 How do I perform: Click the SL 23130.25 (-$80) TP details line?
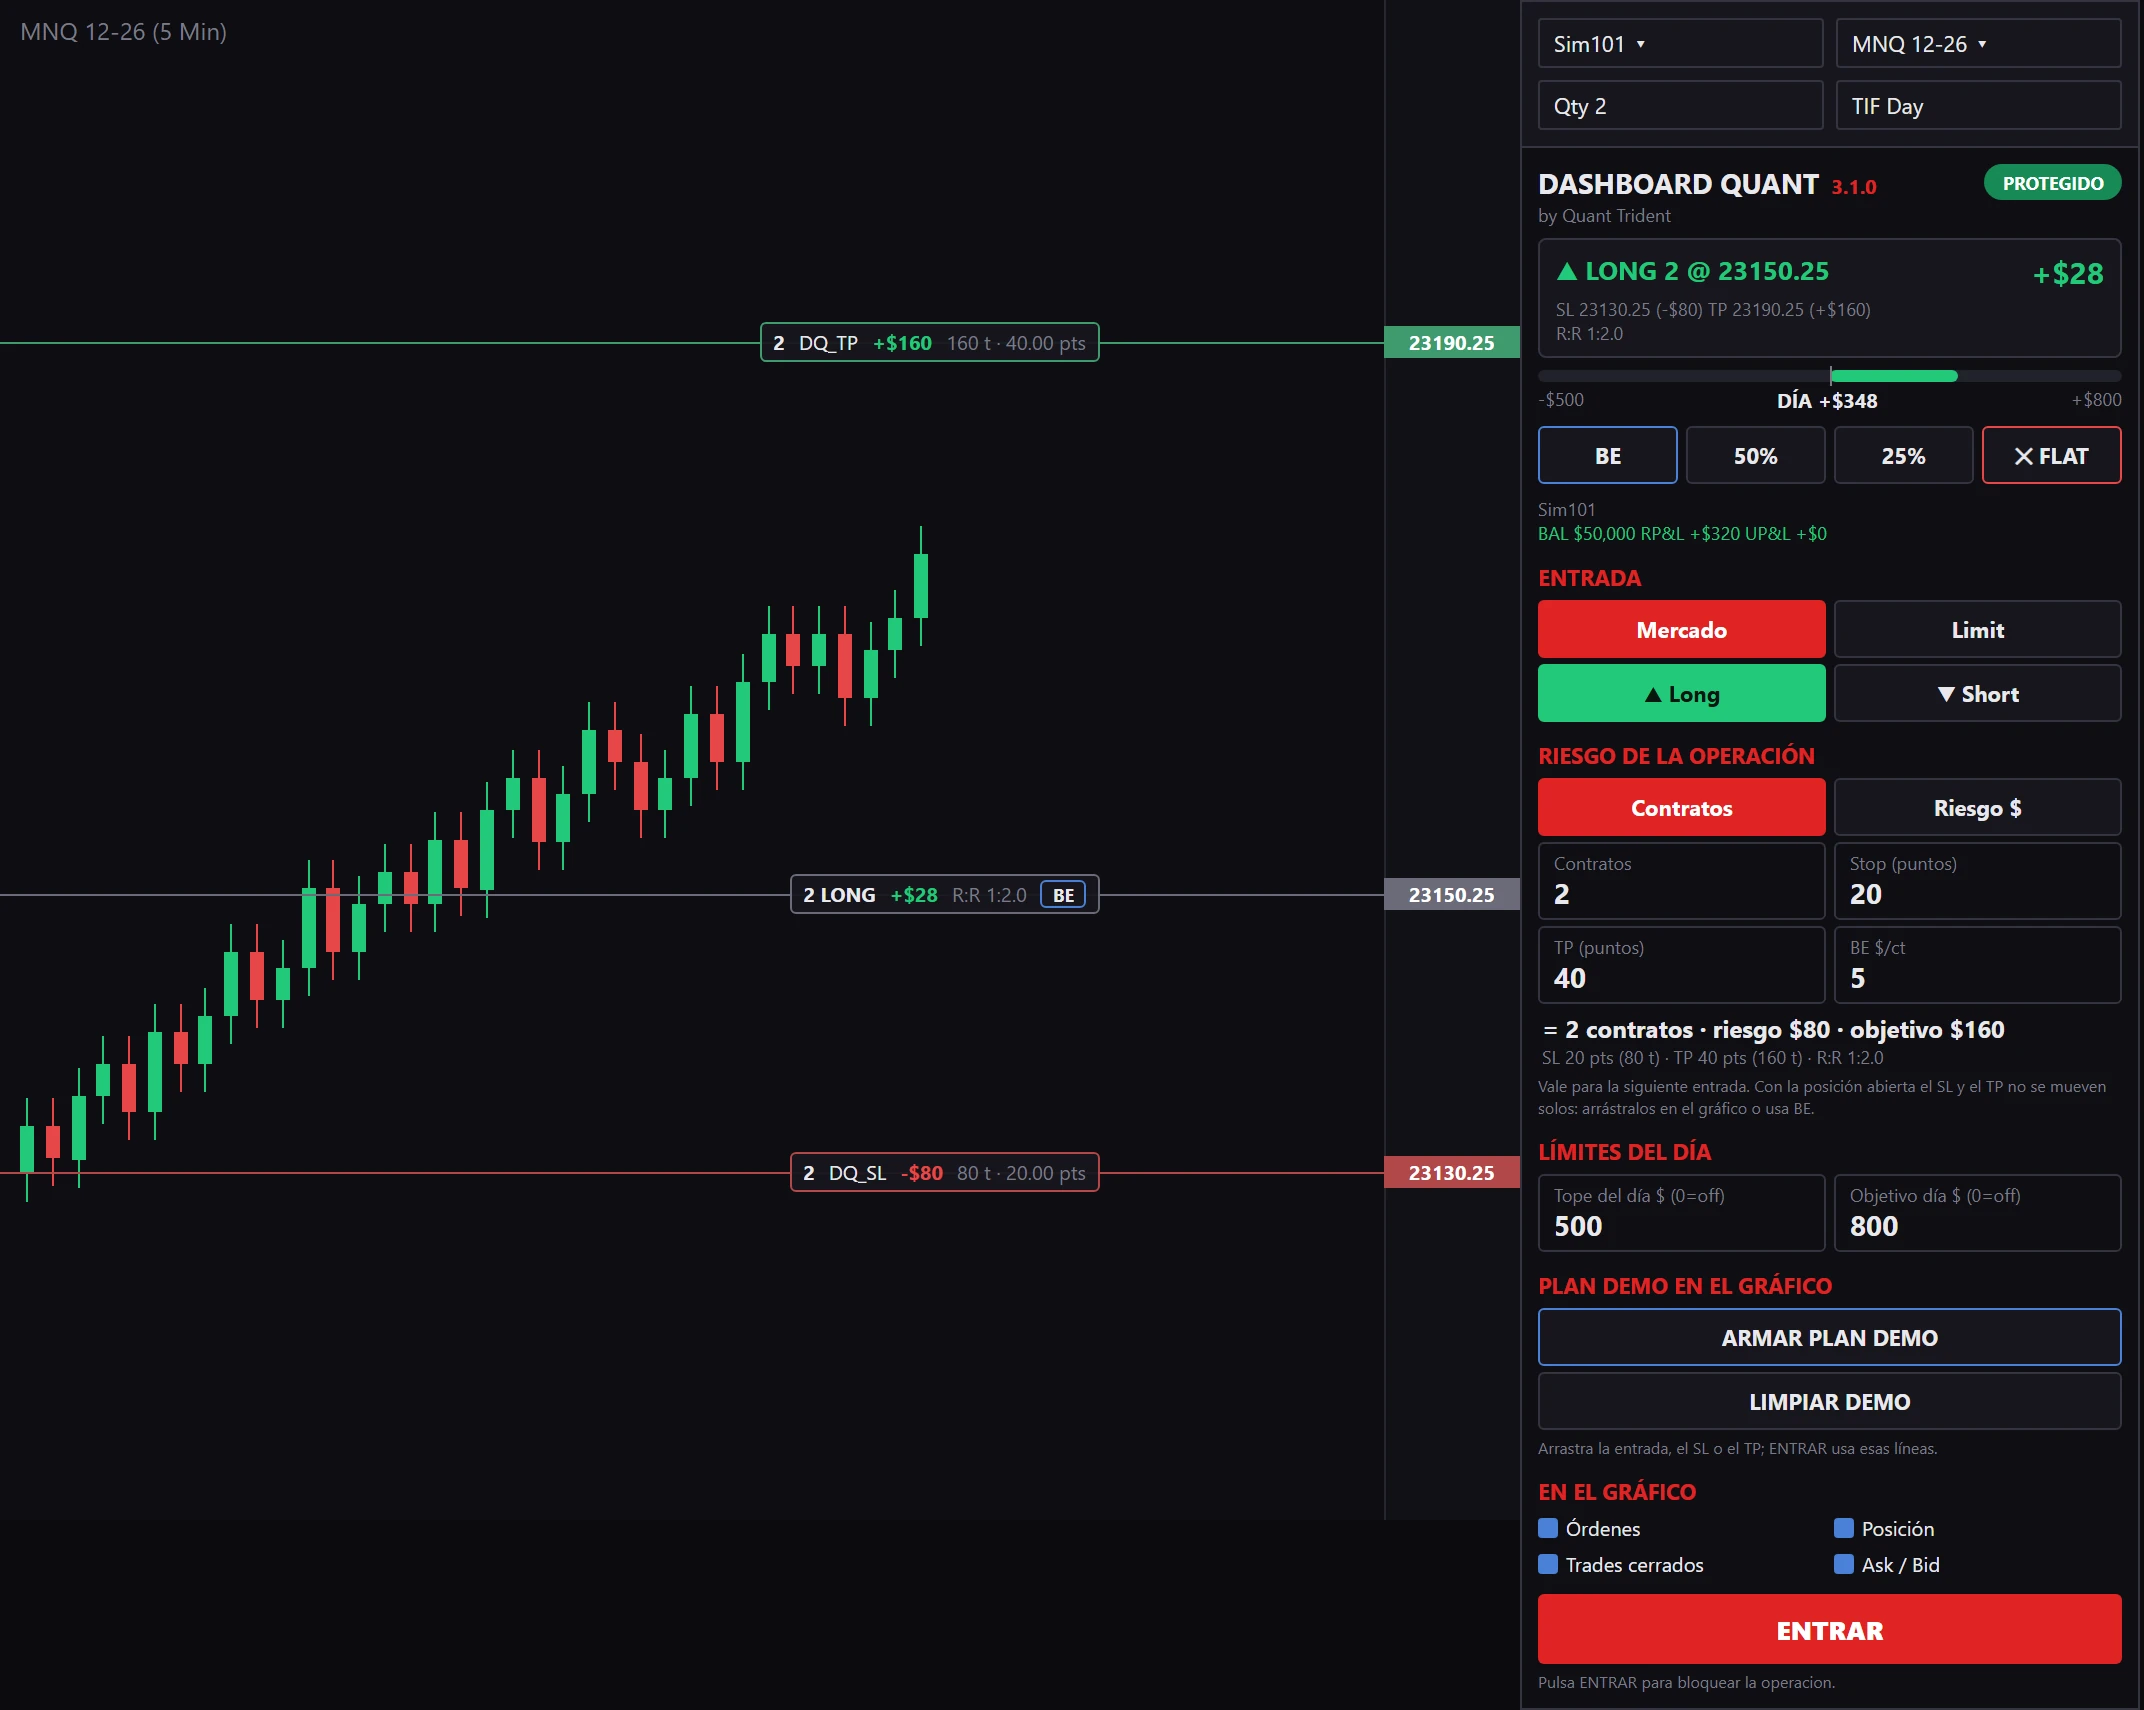[x=1713, y=310]
